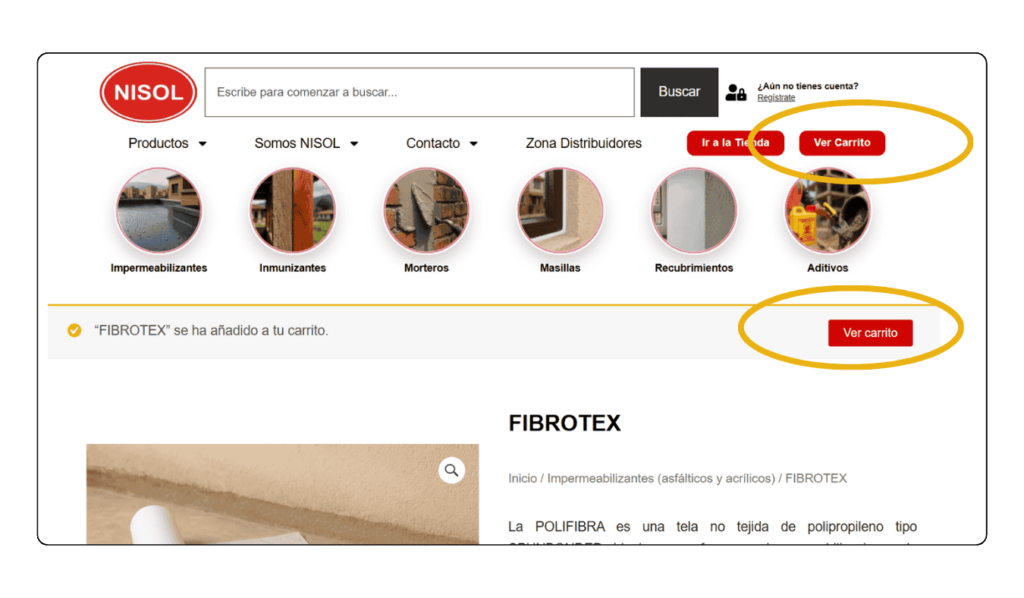
Task: Open Zona Distribuidores menu item
Action: tap(584, 143)
